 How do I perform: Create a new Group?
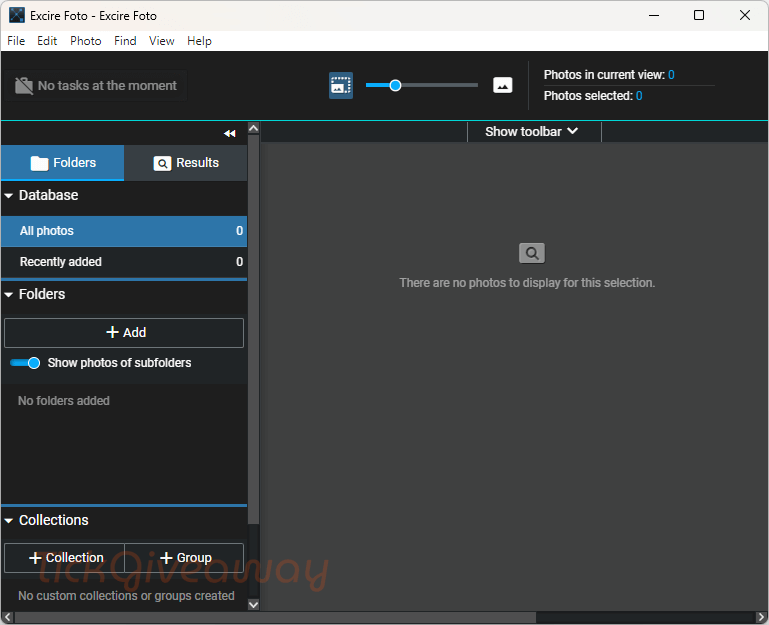pos(184,558)
